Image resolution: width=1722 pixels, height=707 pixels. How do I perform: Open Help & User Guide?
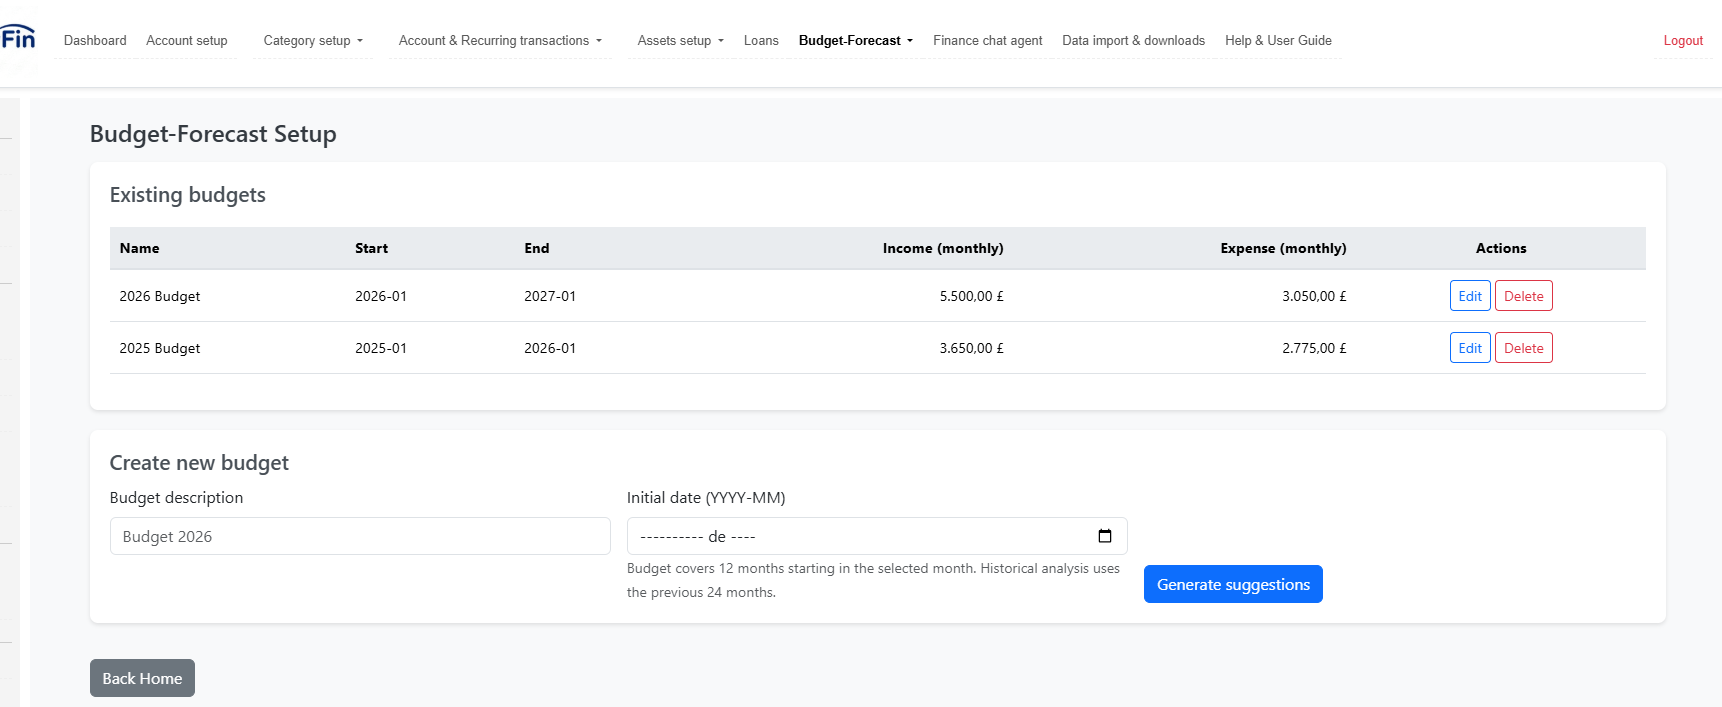tap(1278, 41)
